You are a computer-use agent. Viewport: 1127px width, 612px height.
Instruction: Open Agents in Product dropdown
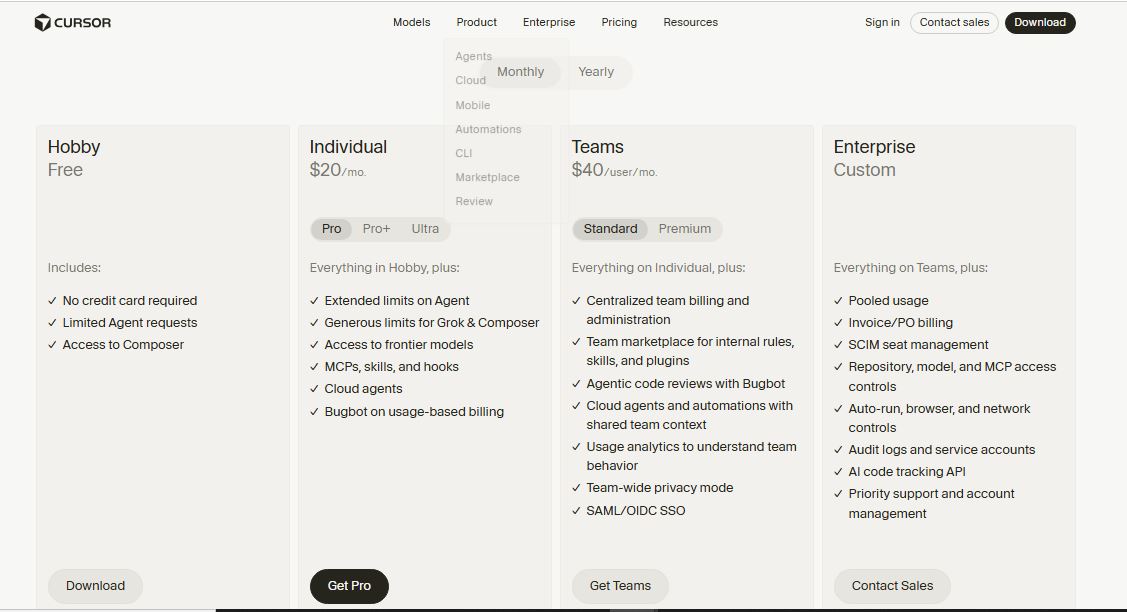pyautogui.click(x=474, y=56)
